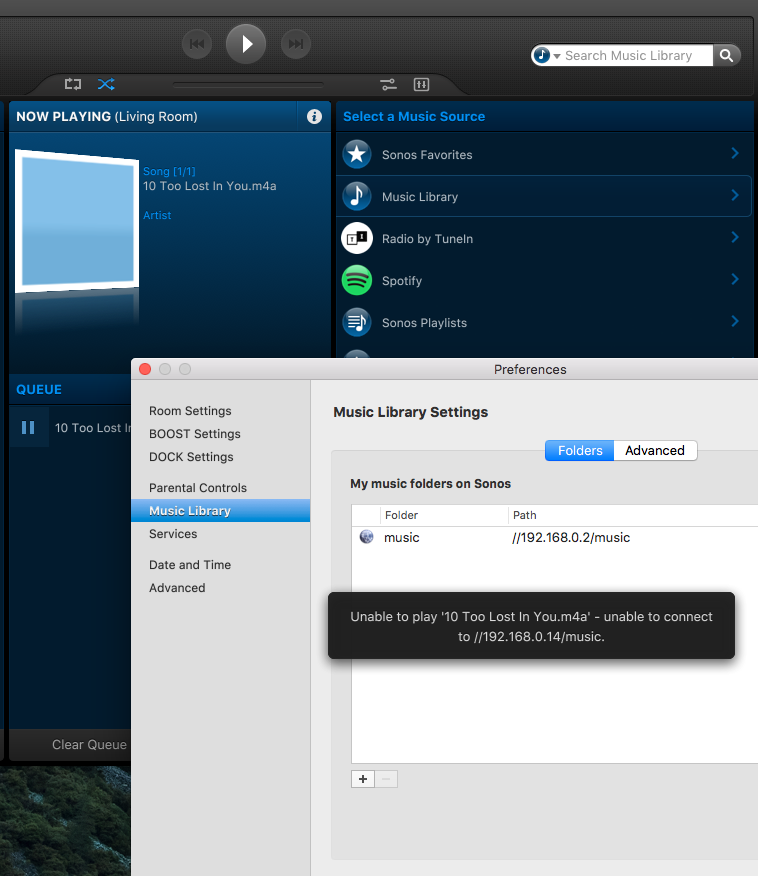
Task: Open the Now Playing info icon
Action: point(314,116)
